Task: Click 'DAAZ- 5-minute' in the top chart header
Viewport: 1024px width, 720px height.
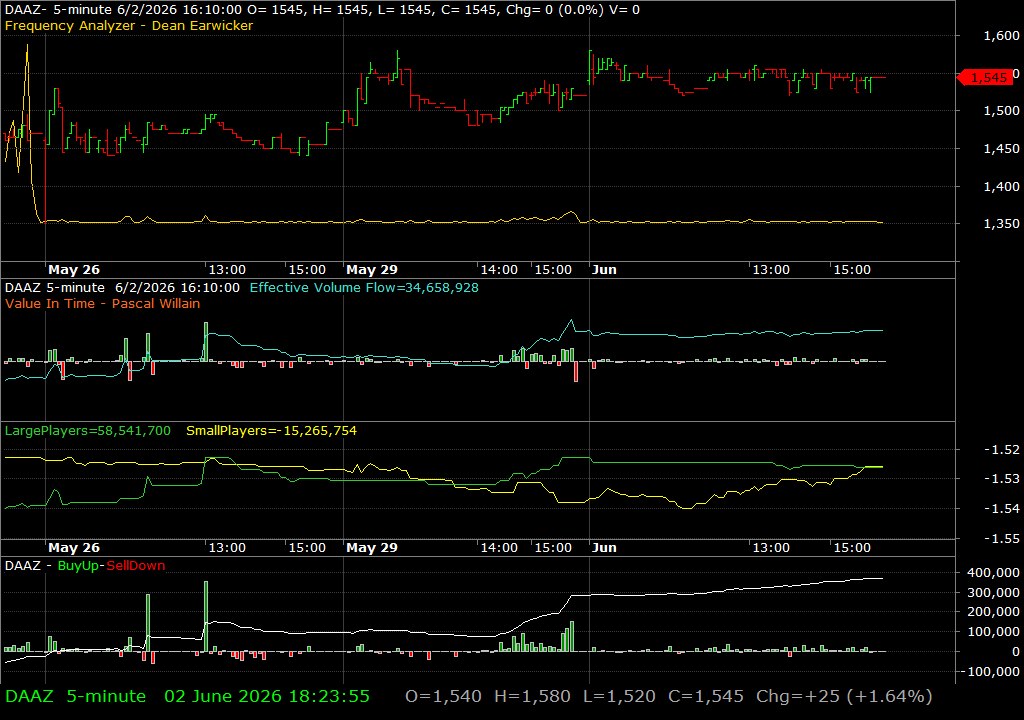Action: 58,10
